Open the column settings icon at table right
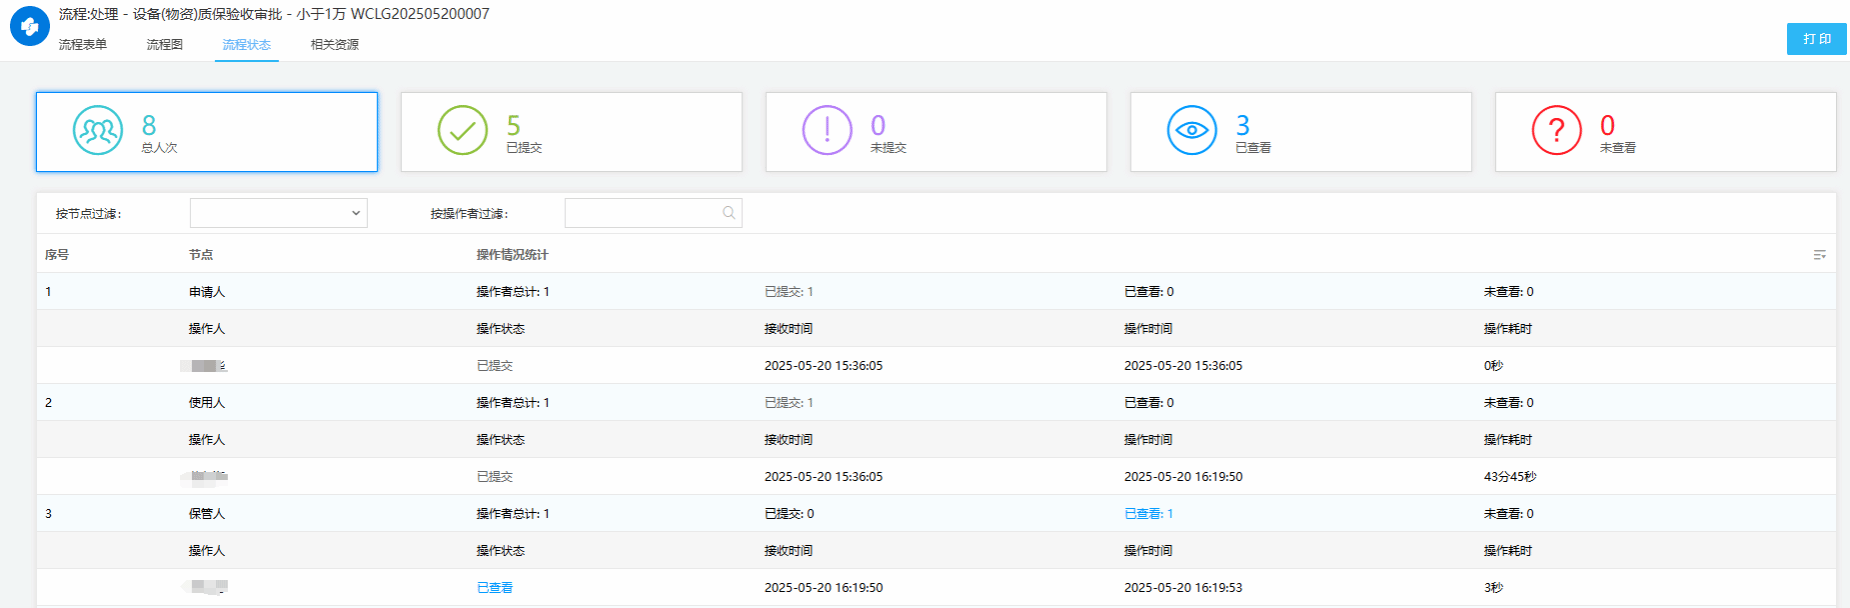This screenshot has height=608, width=1850. pyautogui.click(x=1819, y=255)
